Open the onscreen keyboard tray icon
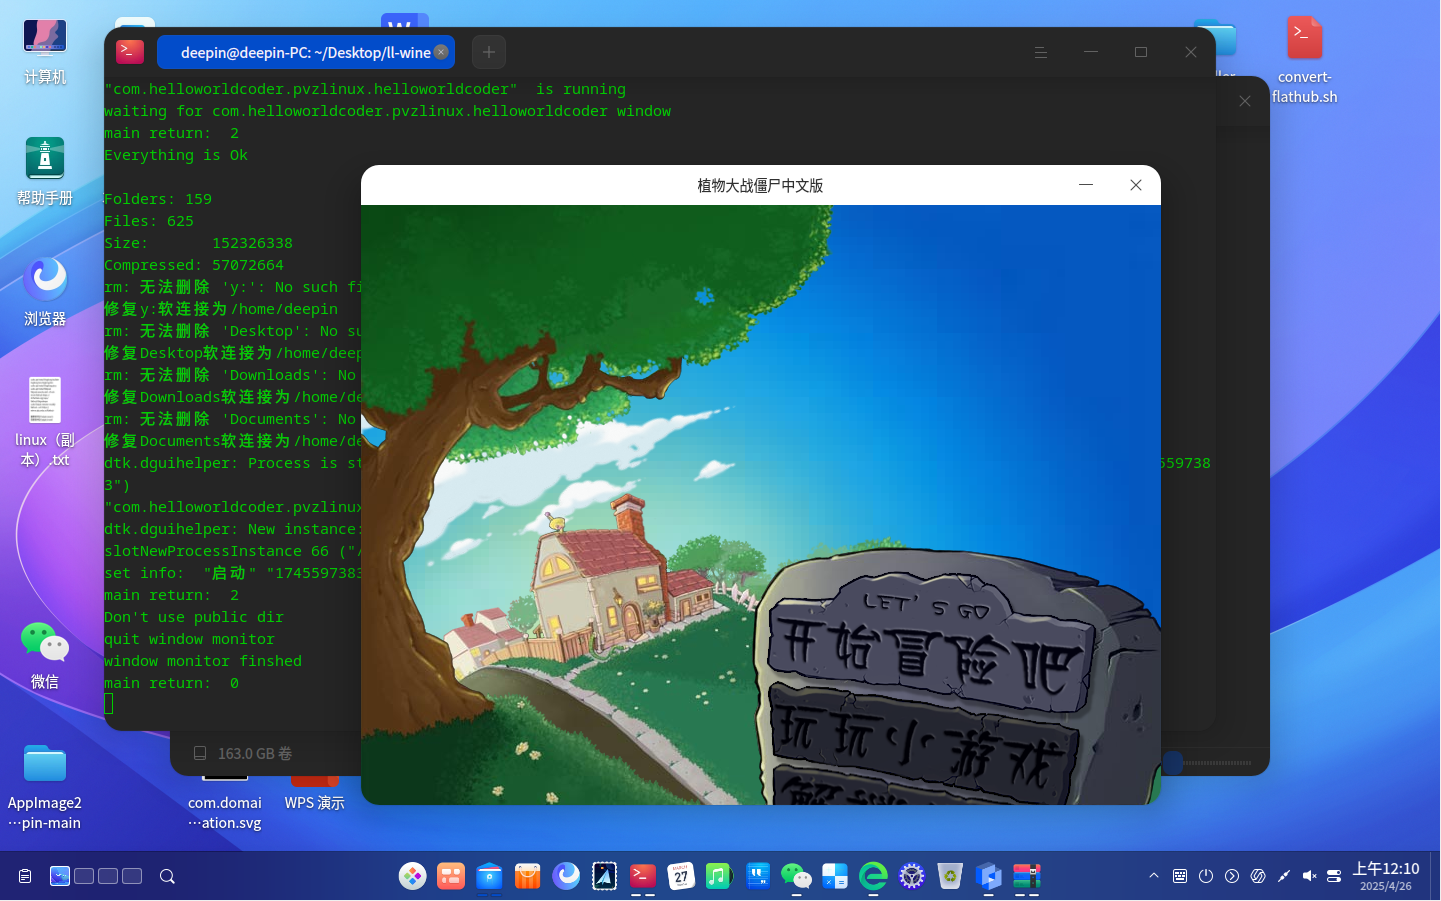This screenshot has height=901, width=1441. pos(1180,876)
